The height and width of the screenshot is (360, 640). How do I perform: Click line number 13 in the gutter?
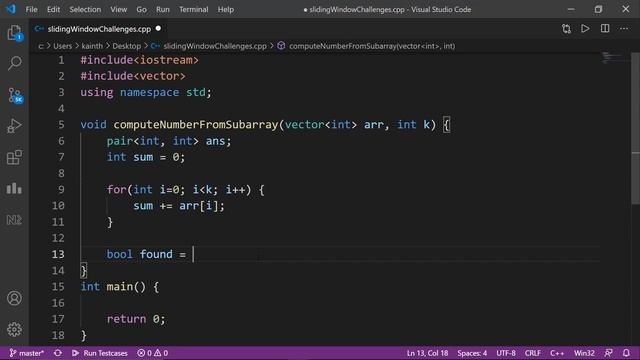58,254
